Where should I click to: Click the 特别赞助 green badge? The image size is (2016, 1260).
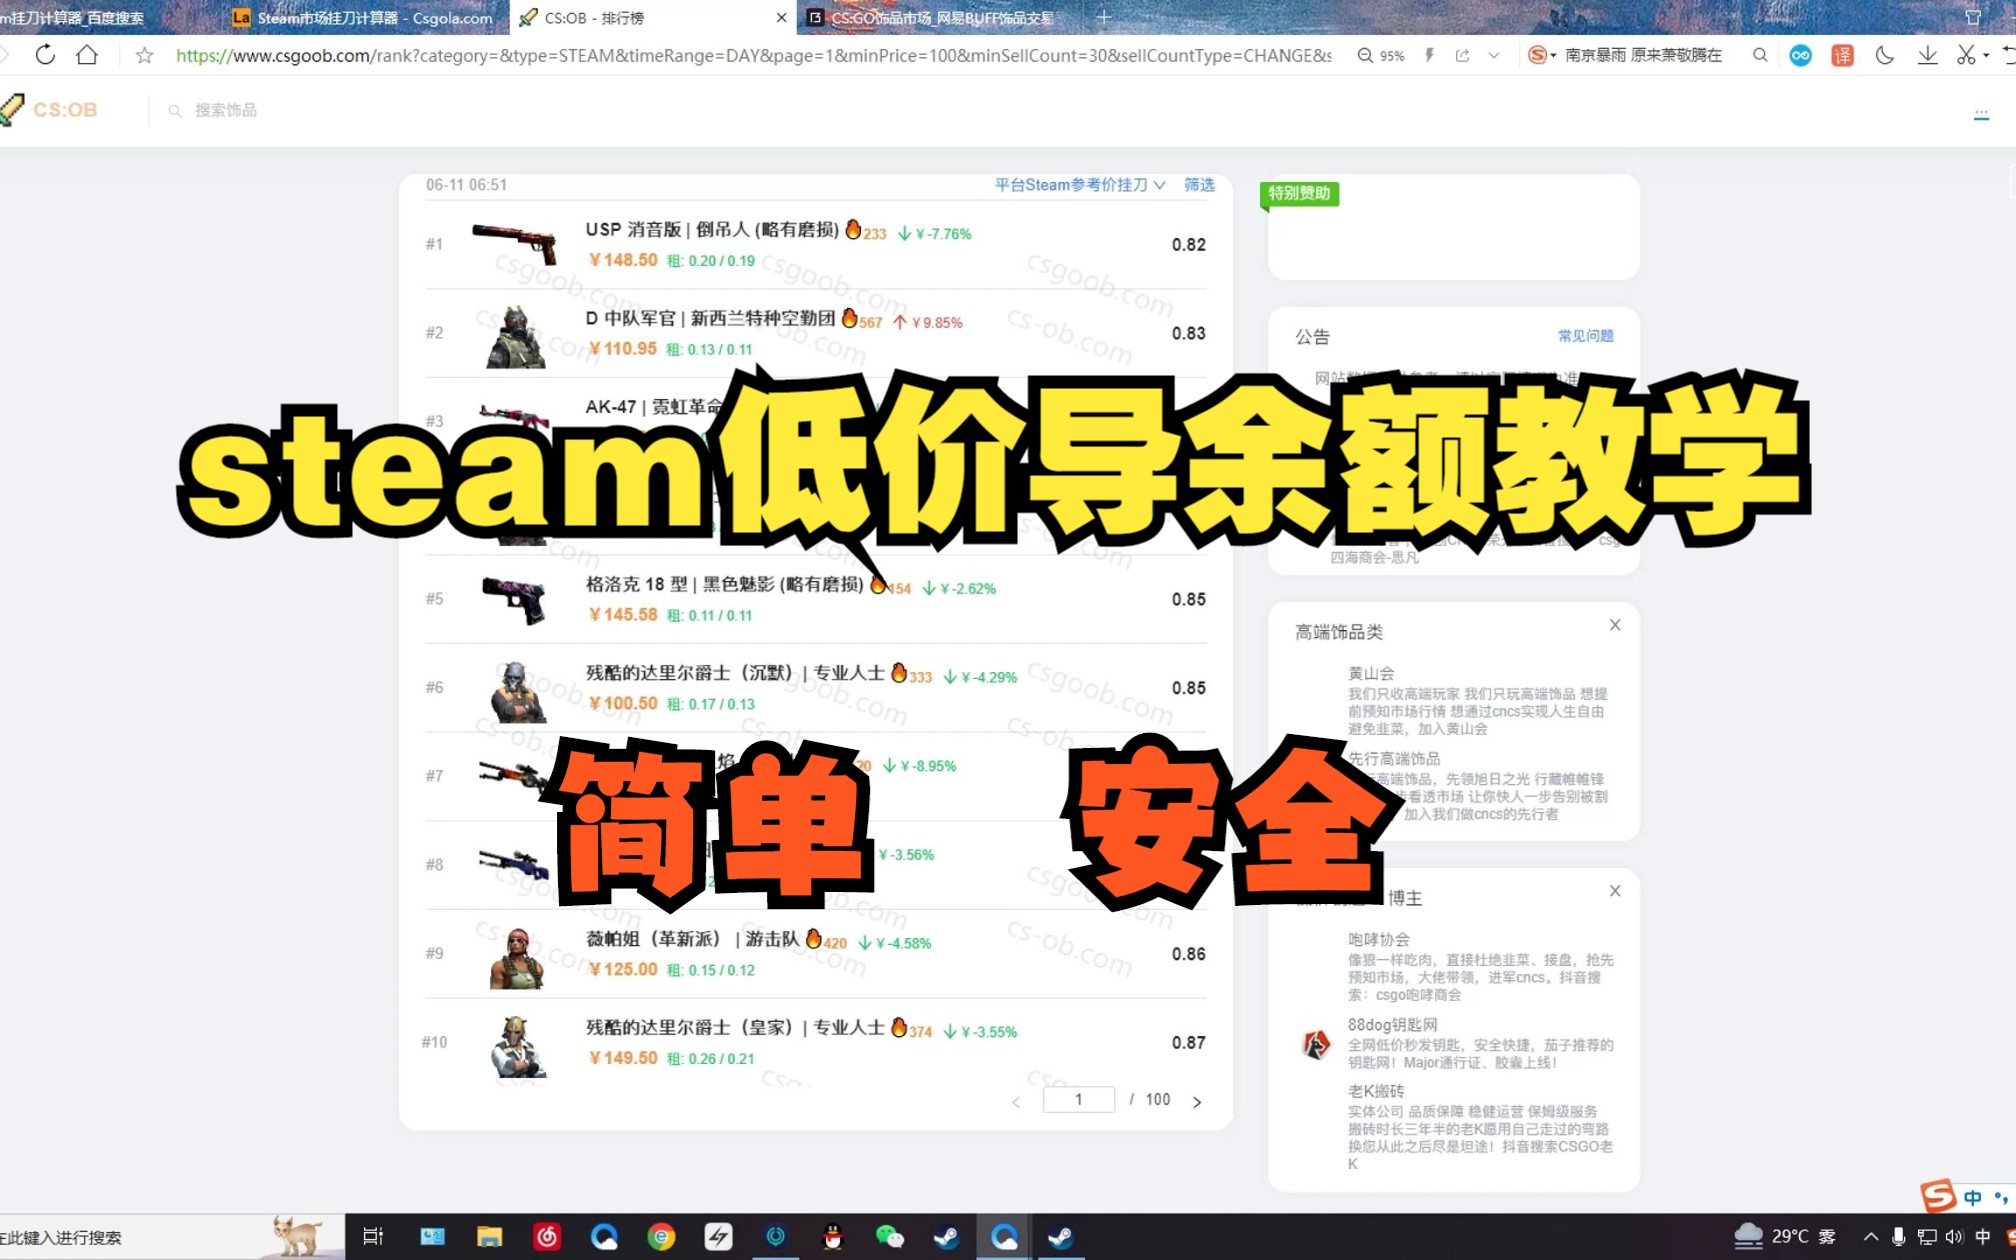point(1299,193)
